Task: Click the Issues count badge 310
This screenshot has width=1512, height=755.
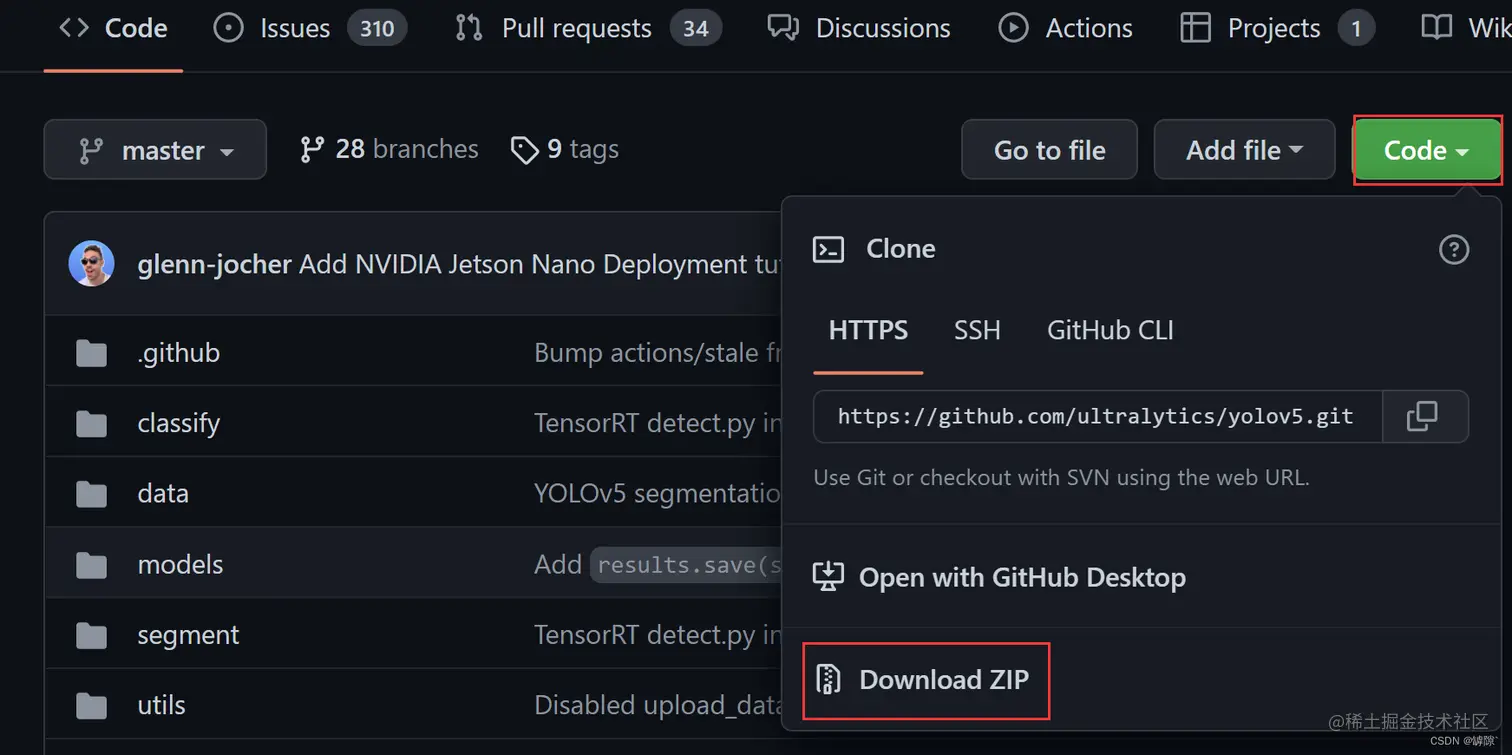Action: coord(377,28)
